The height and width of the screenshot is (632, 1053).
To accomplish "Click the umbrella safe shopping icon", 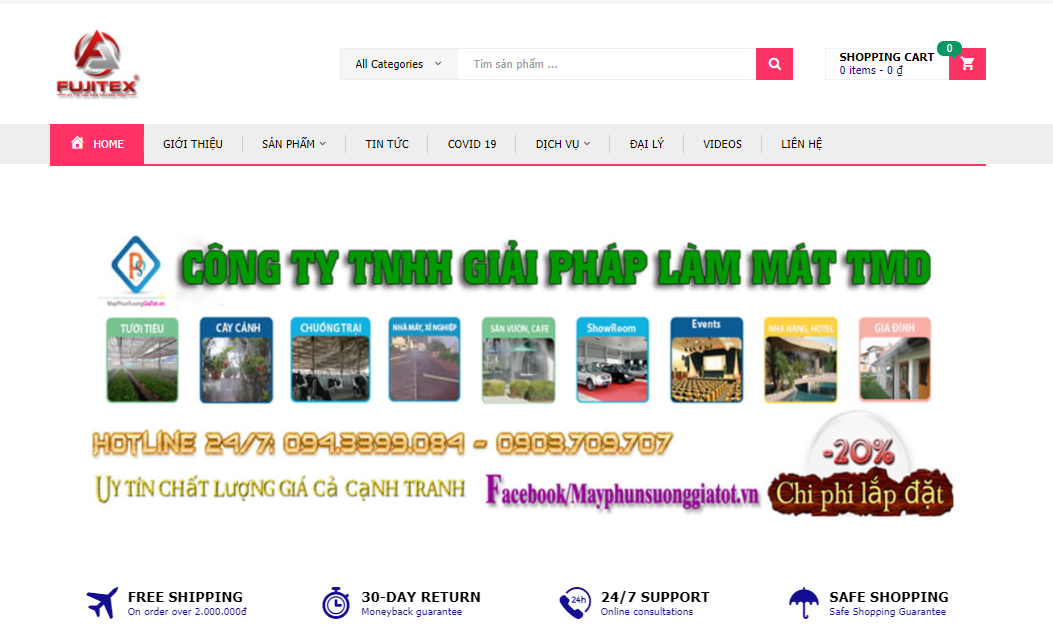I will 802,603.
